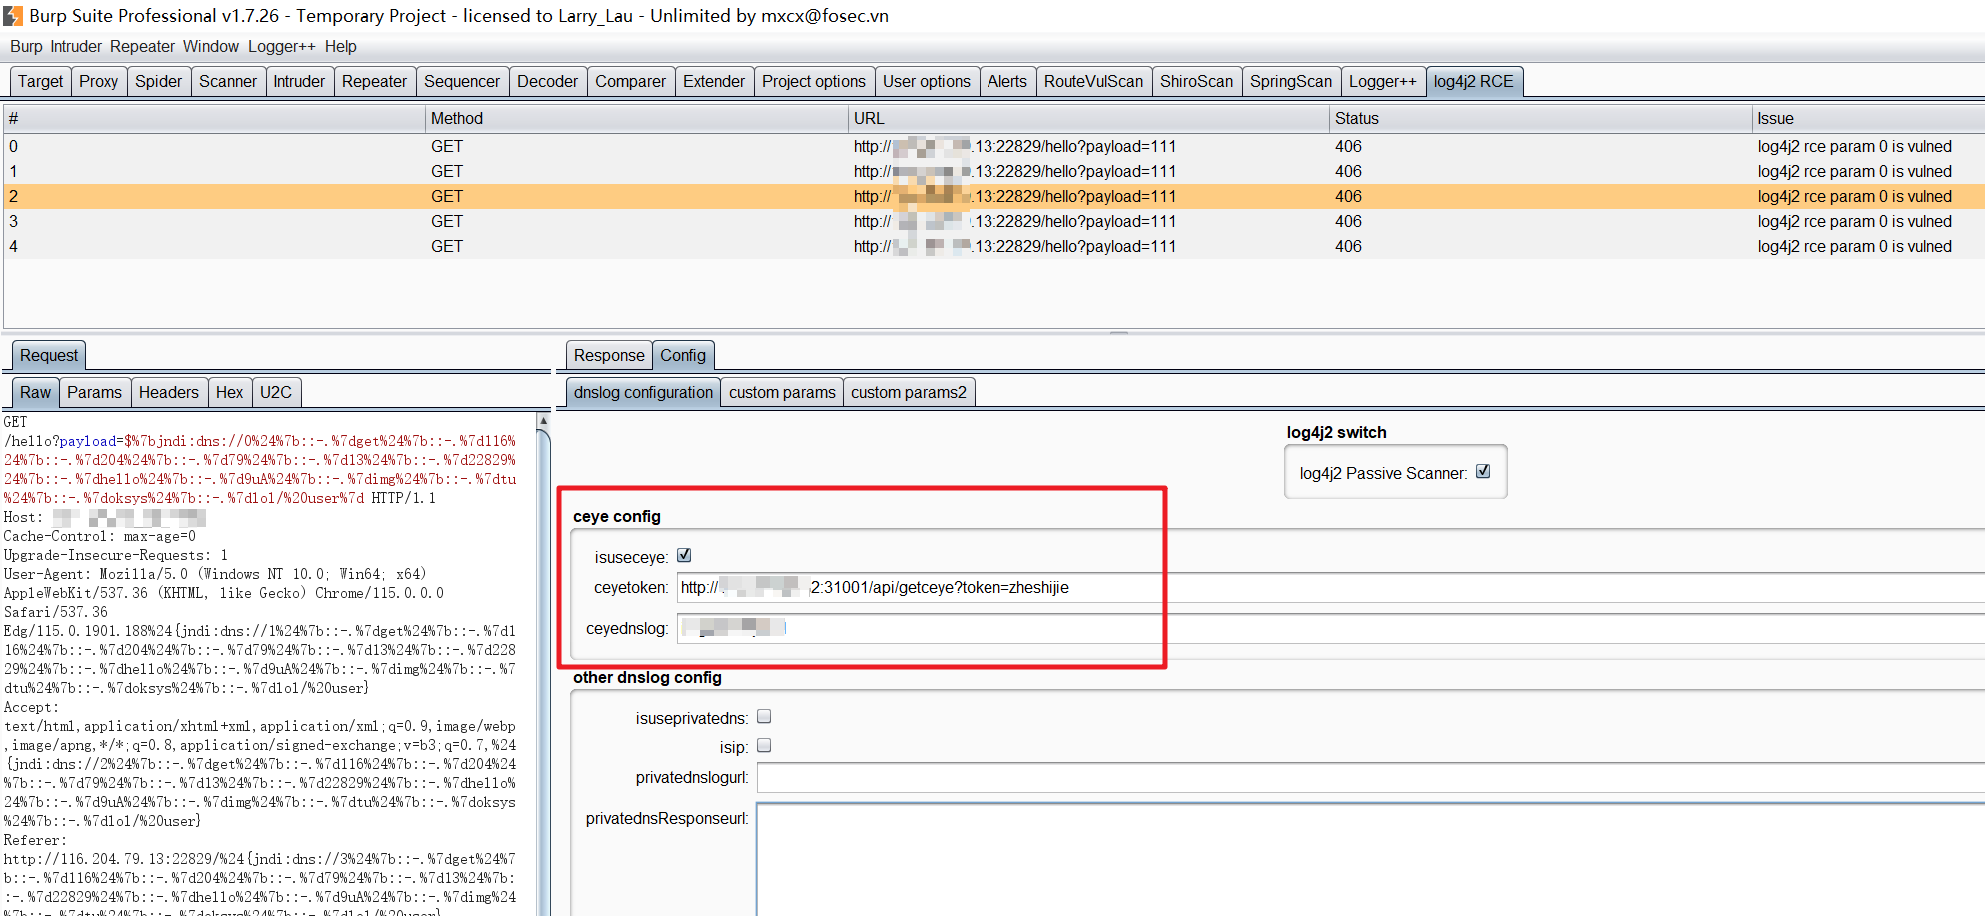Switch to the Proxy tab
This screenshot has height=916, width=1985.
point(98,81)
